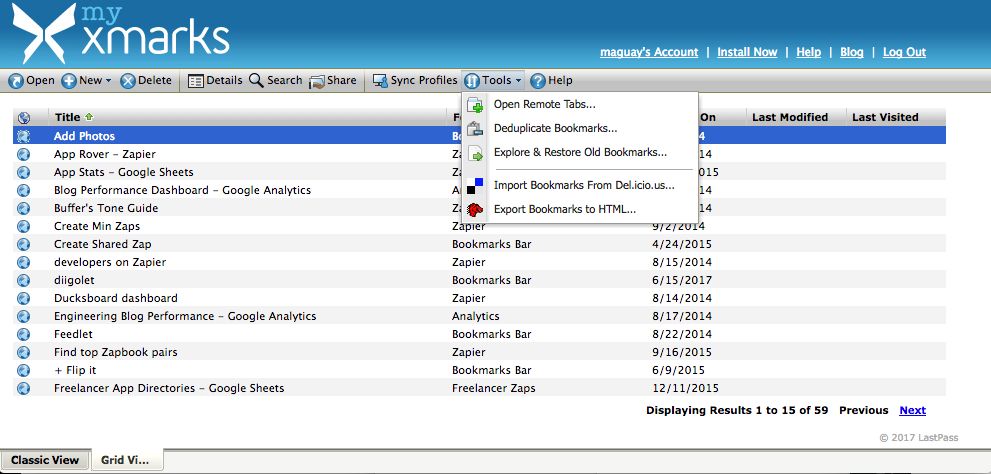The width and height of the screenshot is (991, 474).
Task: Open Details from the toolbar icon
Action: (x=196, y=81)
